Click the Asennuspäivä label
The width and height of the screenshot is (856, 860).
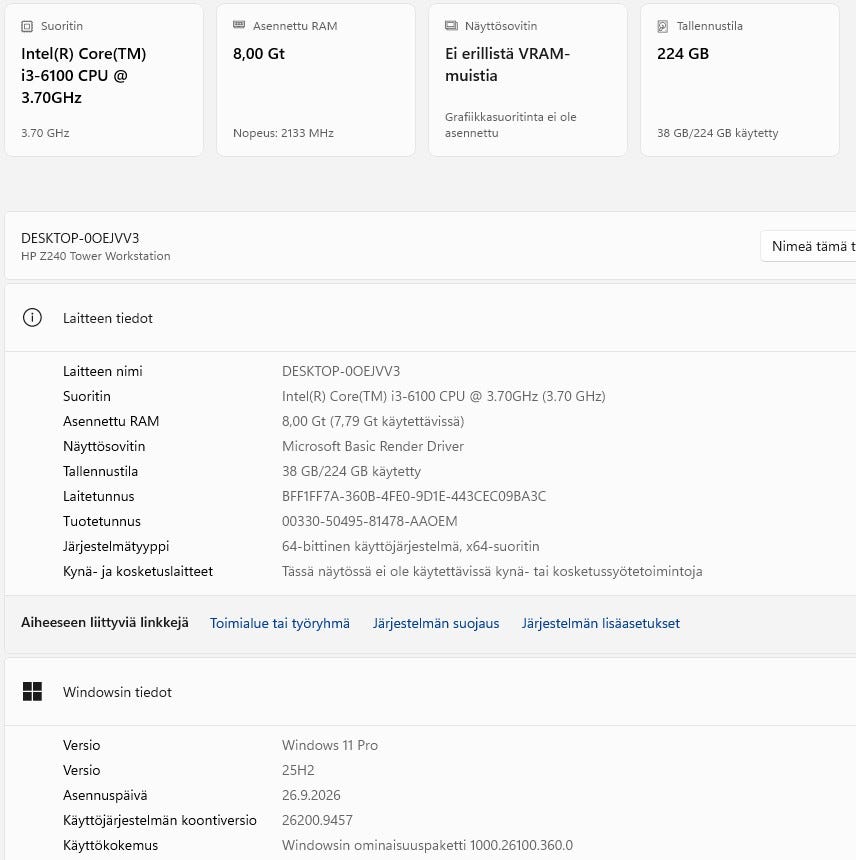click(x=105, y=795)
